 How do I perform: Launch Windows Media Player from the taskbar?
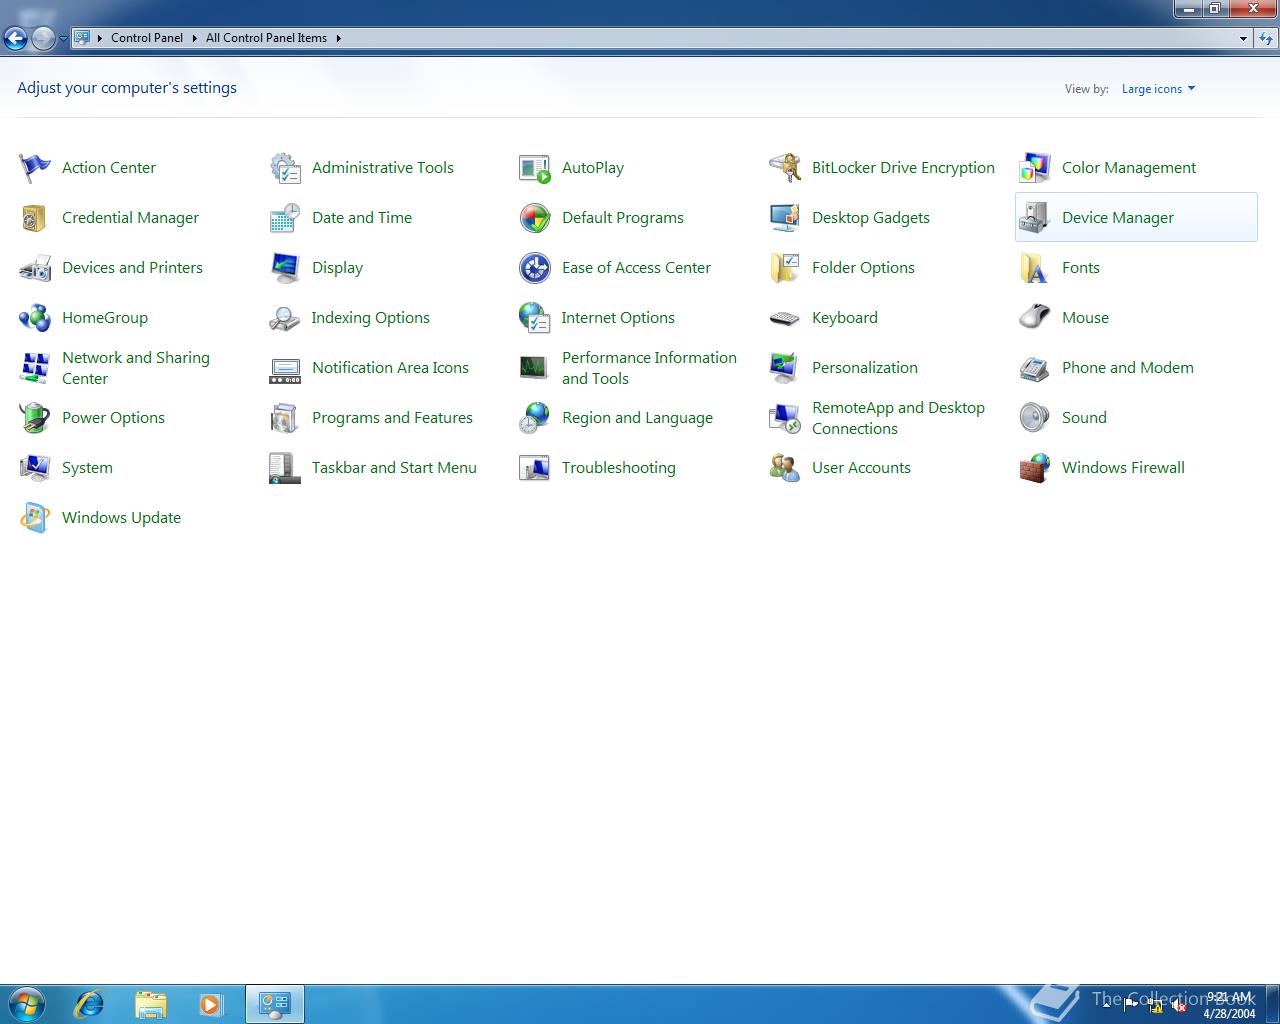(x=211, y=1004)
